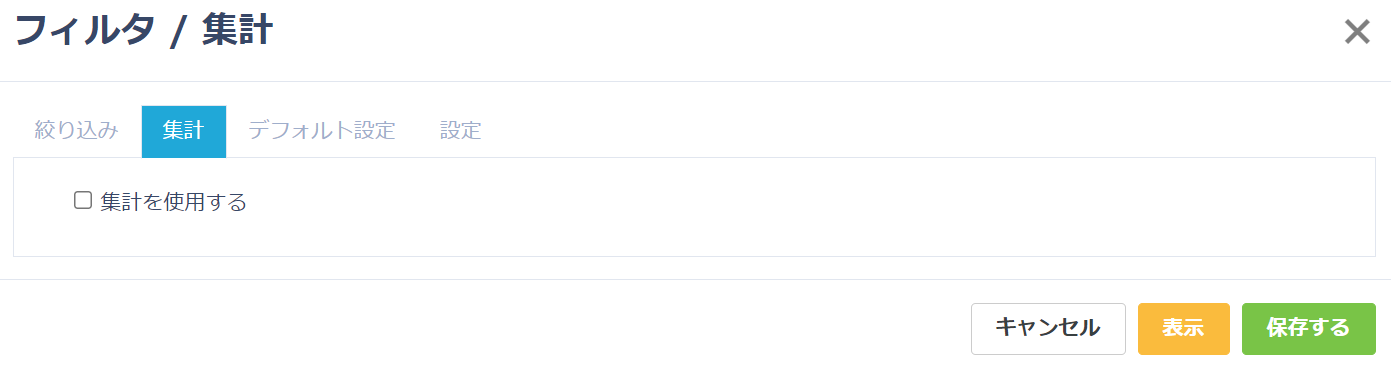The height and width of the screenshot is (368, 1391).
Task: Tick the box beside 集計を使用する
Action: pyautogui.click(x=83, y=200)
